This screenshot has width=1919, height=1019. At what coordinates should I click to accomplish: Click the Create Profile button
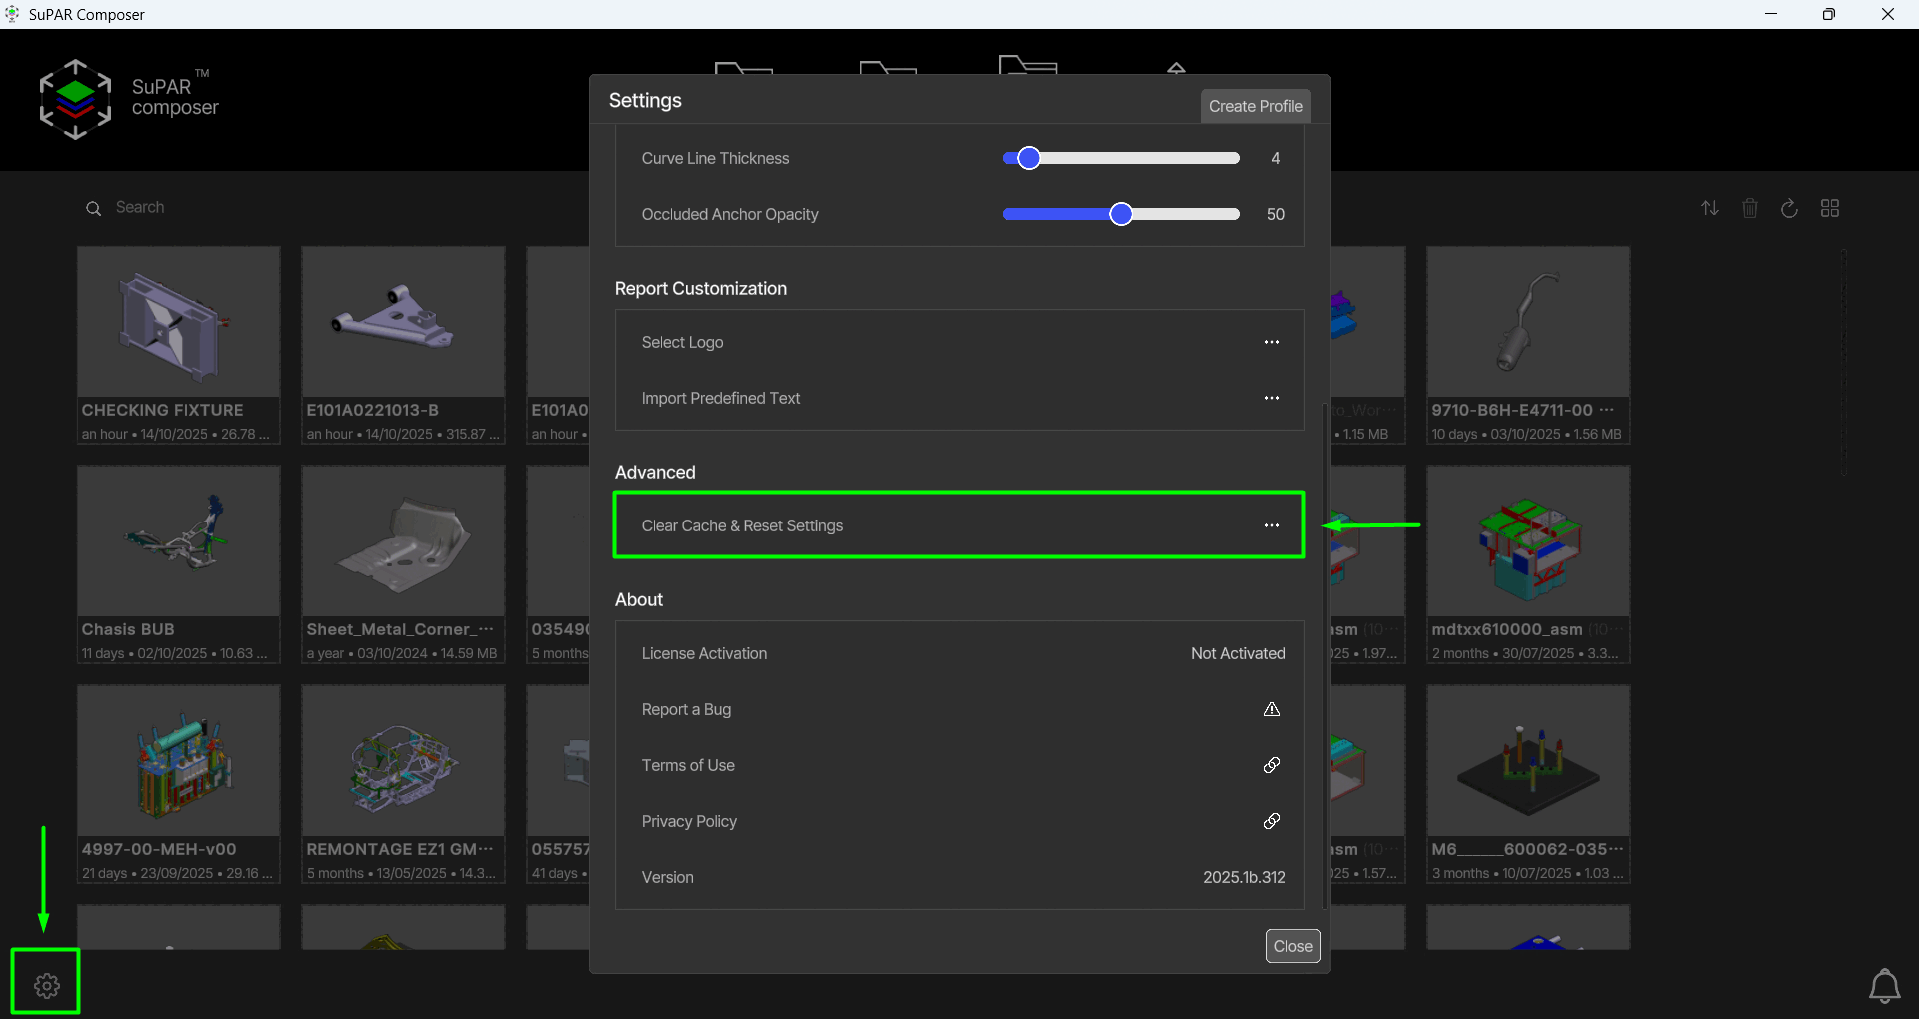[x=1256, y=106]
